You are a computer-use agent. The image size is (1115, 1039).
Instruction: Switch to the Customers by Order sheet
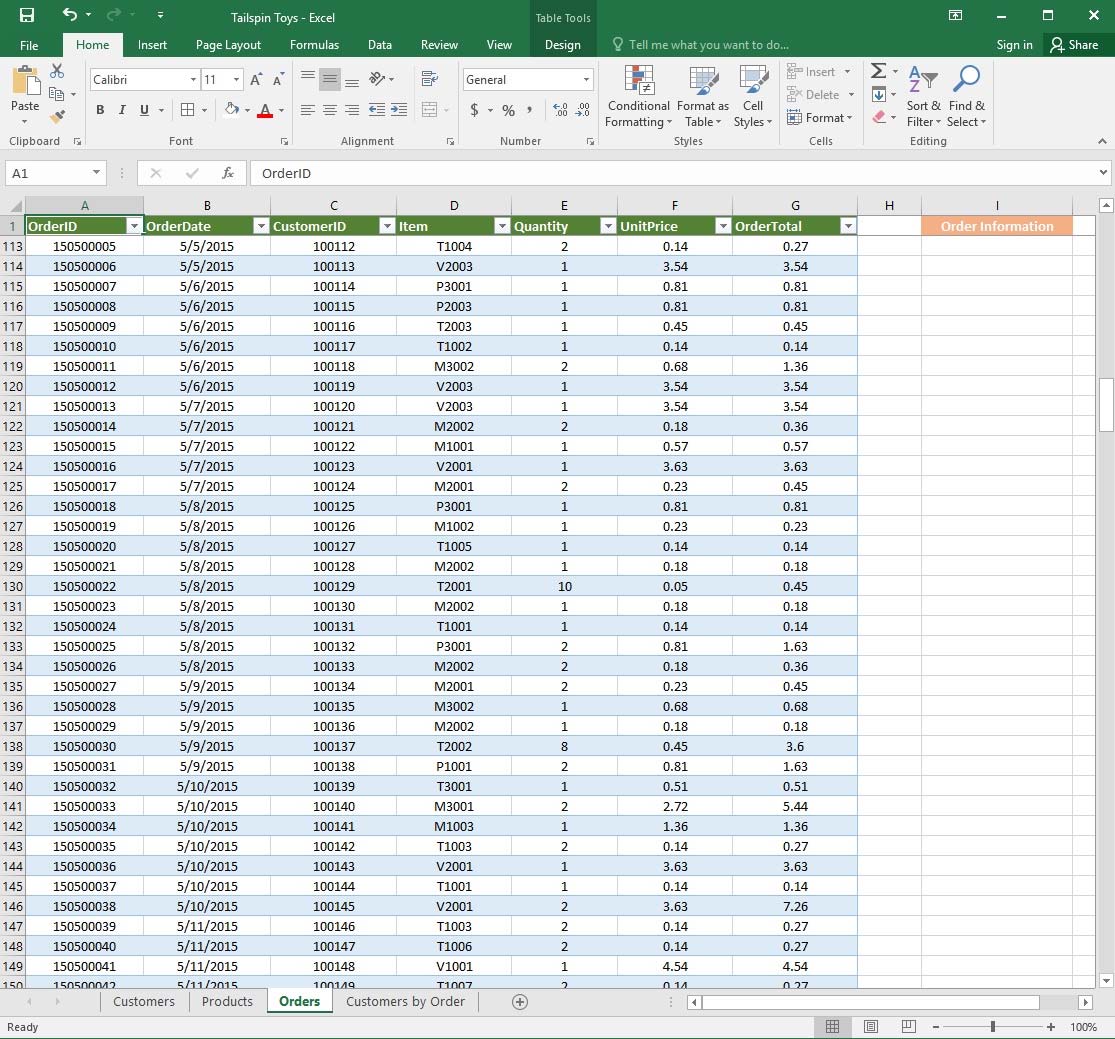click(405, 1002)
